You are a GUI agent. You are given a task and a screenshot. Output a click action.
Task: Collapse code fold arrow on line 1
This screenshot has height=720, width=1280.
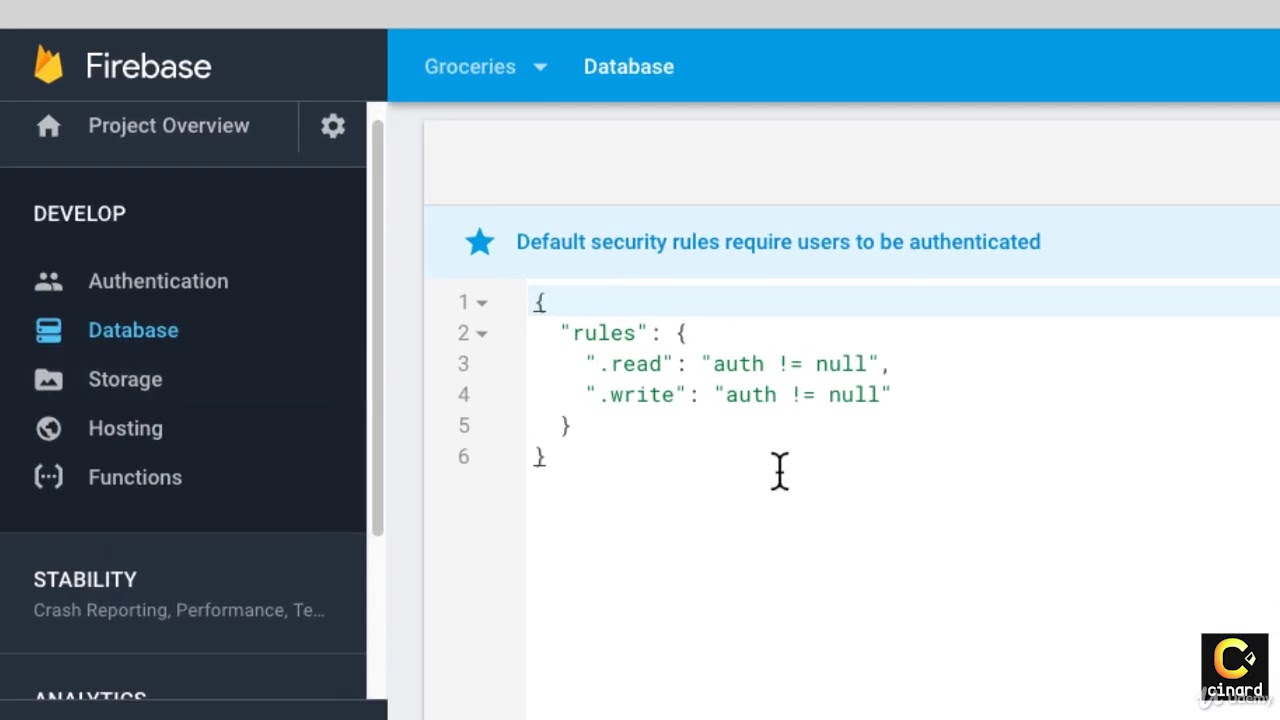point(482,302)
